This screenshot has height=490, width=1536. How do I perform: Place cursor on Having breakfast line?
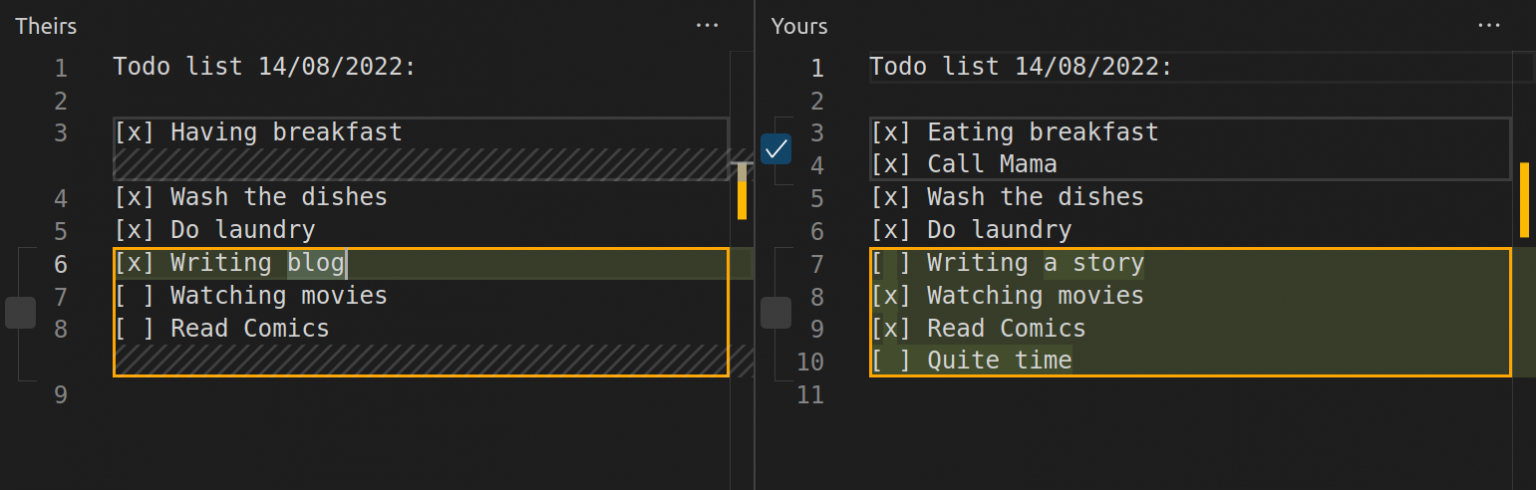point(286,132)
